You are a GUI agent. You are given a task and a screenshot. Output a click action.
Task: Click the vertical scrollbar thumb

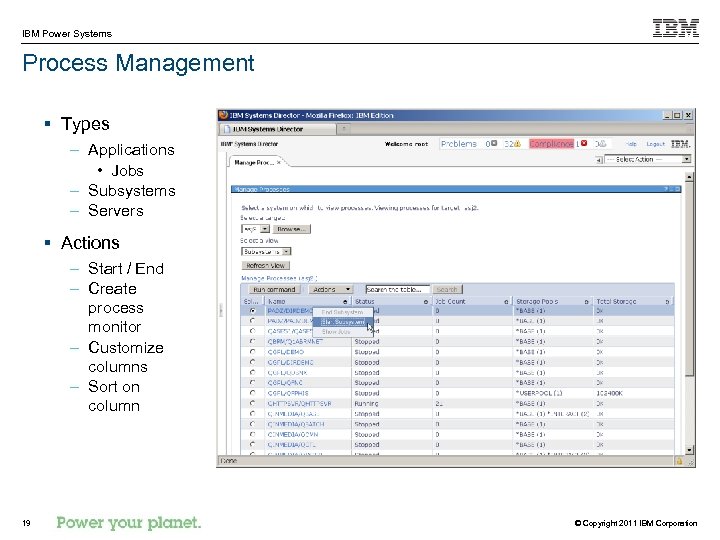[x=689, y=279]
